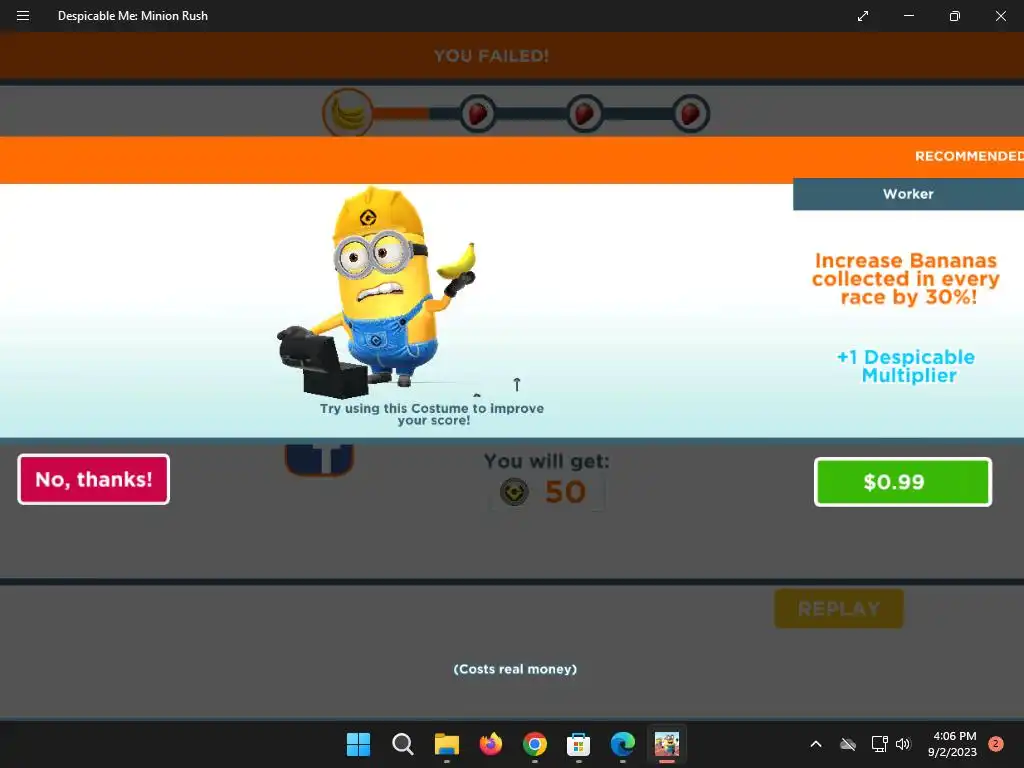Viewport: 1024px width, 768px height.
Task: Open the network status tray icon
Action: click(x=879, y=744)
